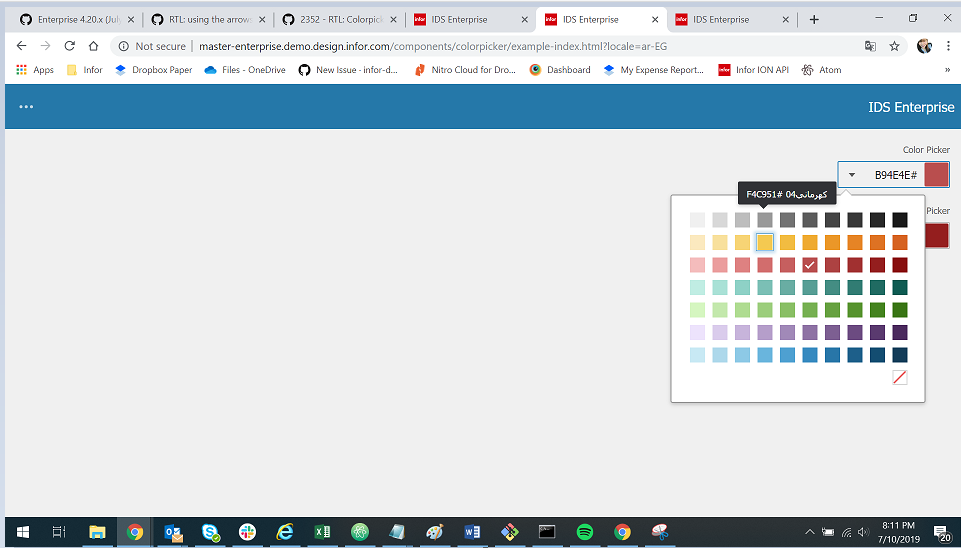
Task: Launch the Snipping Tool from the taskbar
Action: click(x=660, y=531)
